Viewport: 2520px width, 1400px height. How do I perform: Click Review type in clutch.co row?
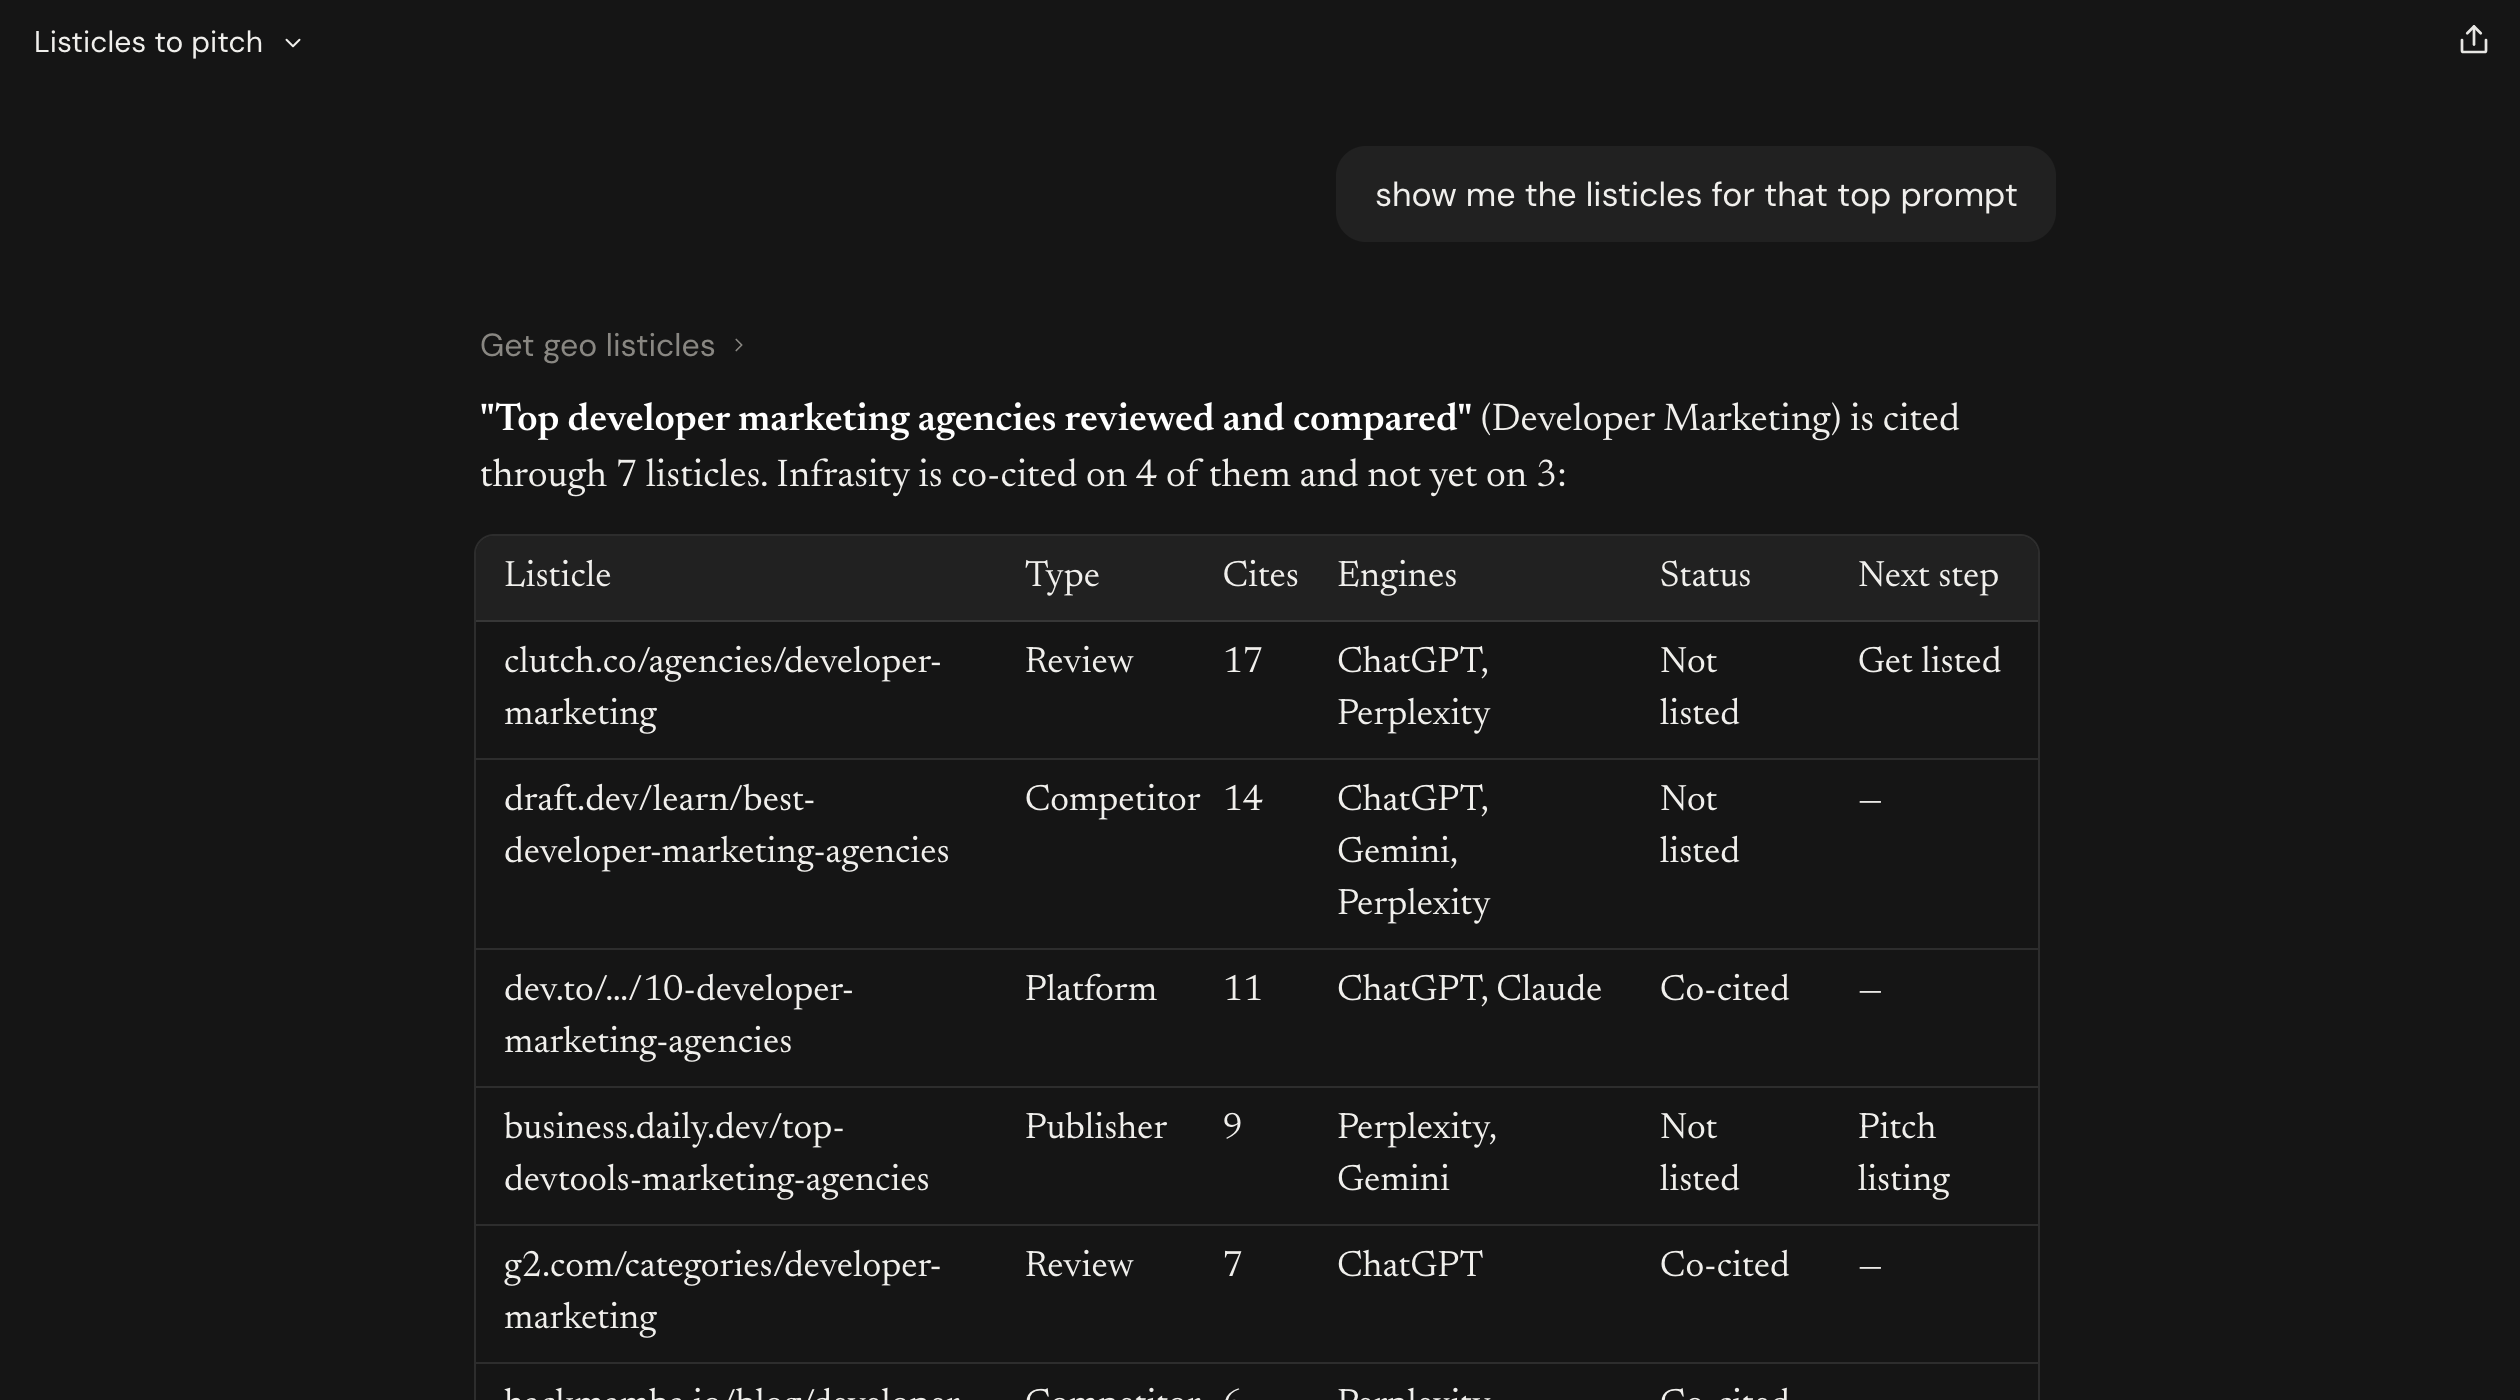point(1078,660)
